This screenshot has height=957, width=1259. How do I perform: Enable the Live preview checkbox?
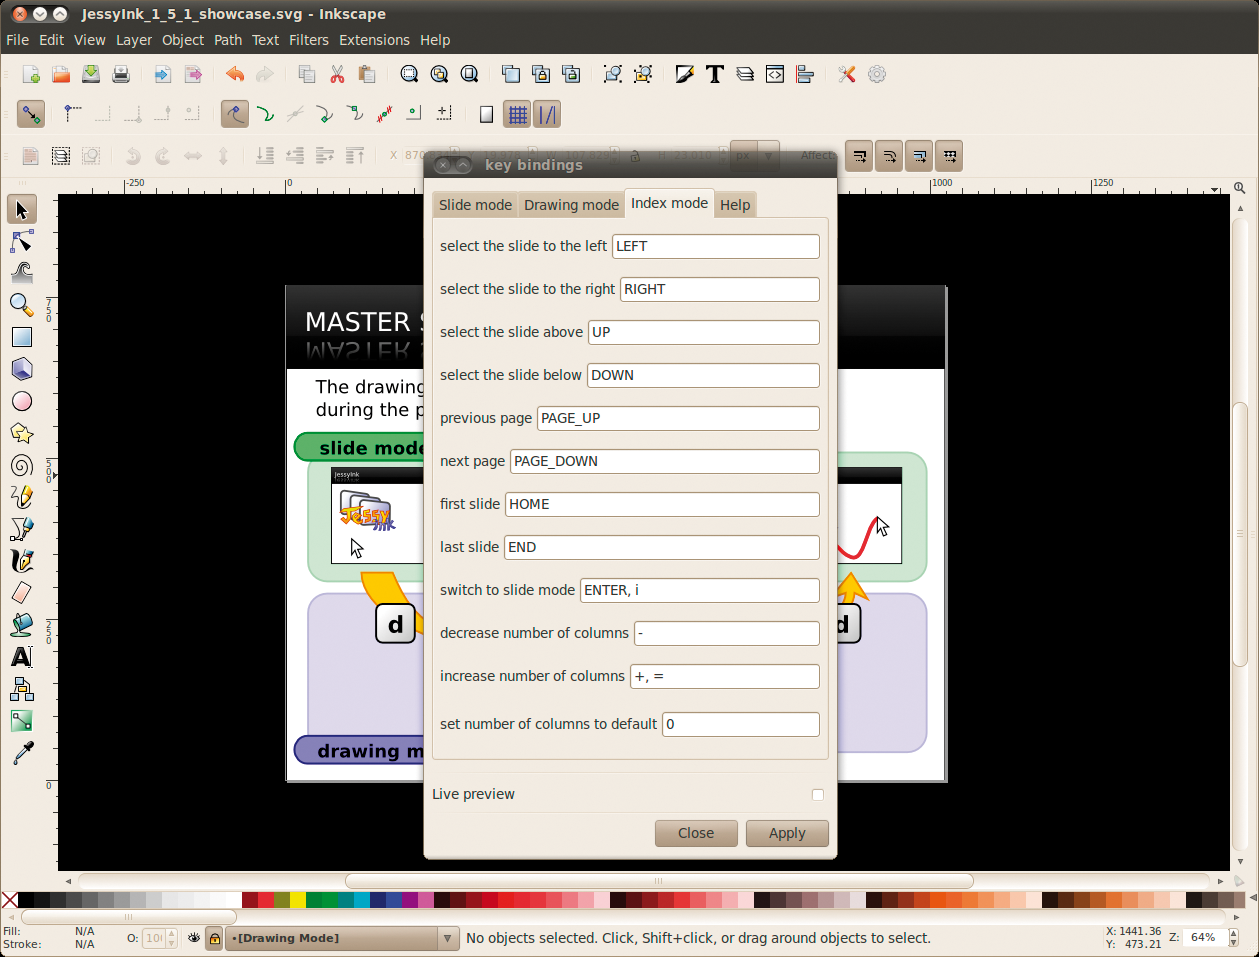[x=818, y=795]
